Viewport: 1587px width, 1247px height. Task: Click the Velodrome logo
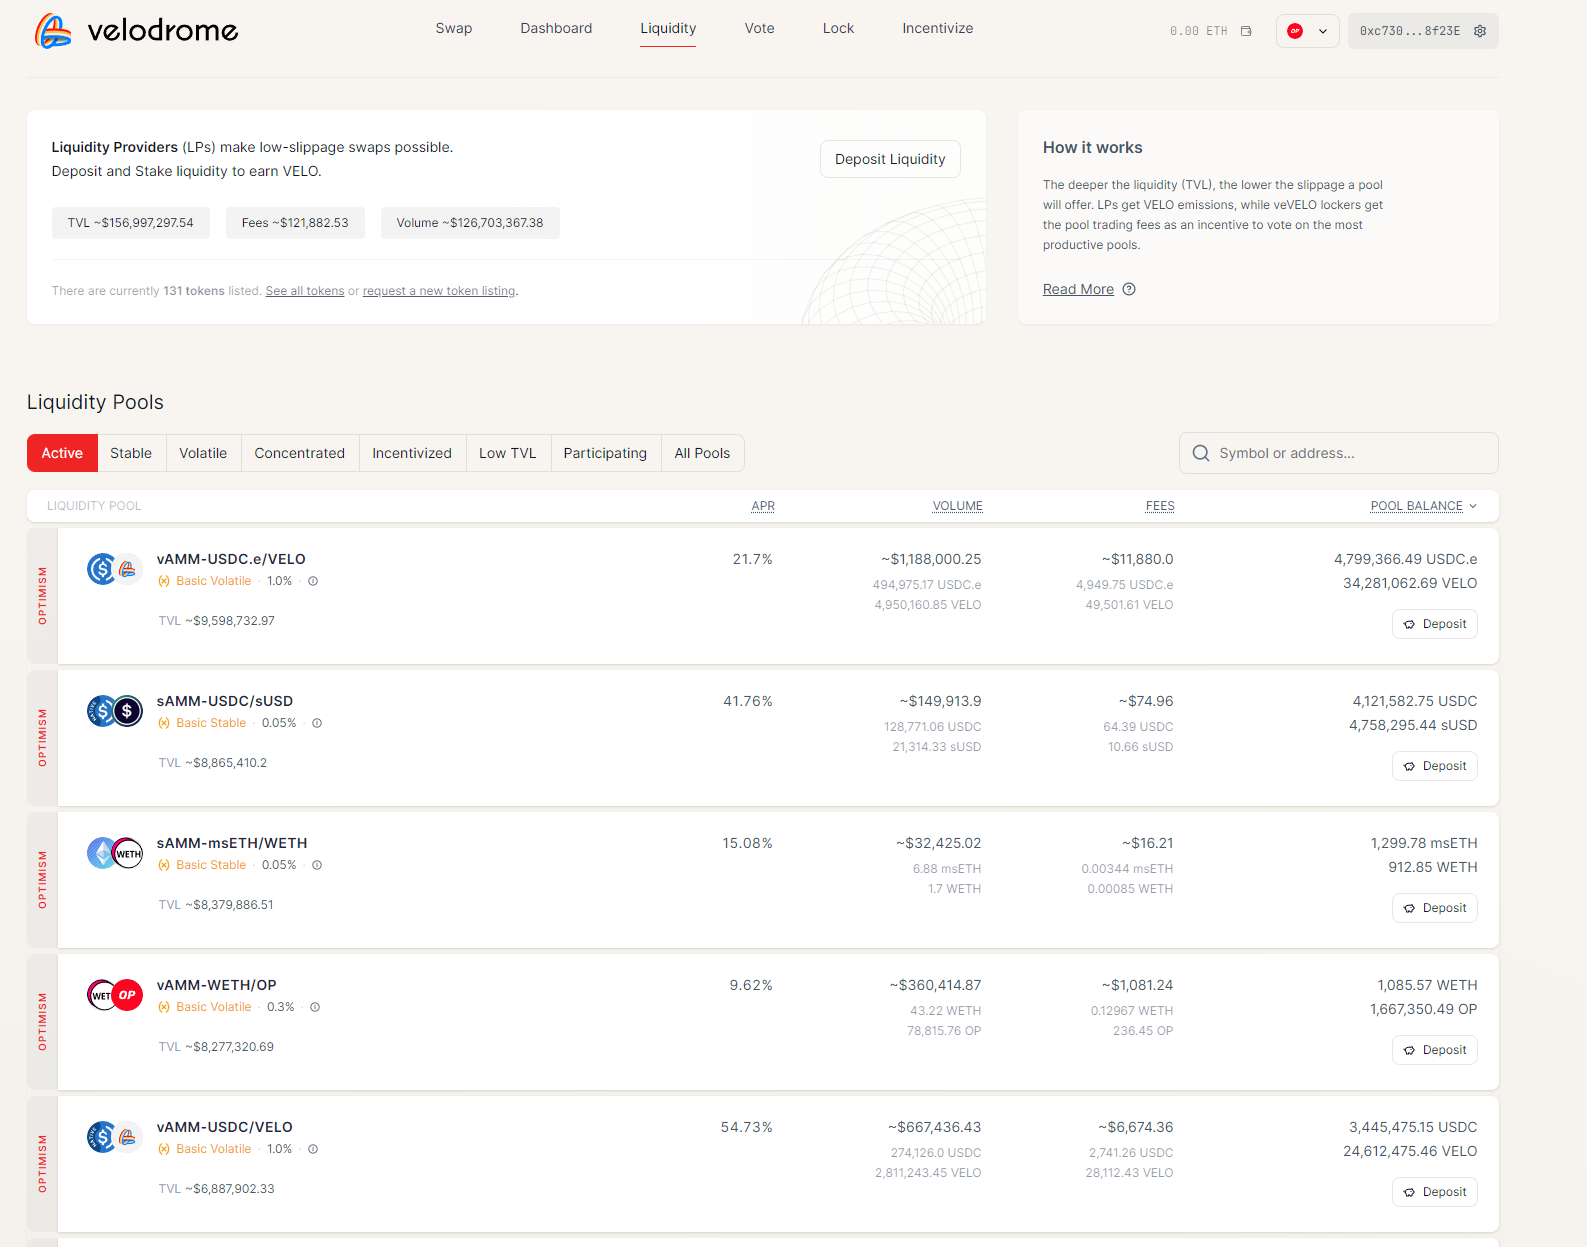(x=136, y=31)
